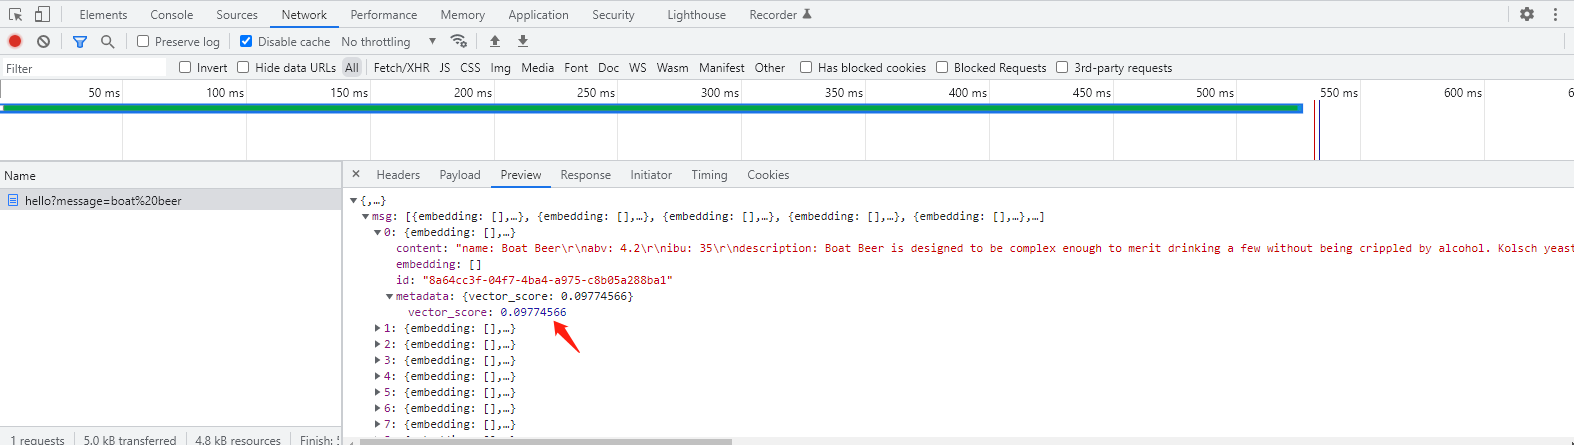The width and height of the screenshot is (1574, 445).
Task: Expand item 1 in msg array
Action: click(377, 328)
